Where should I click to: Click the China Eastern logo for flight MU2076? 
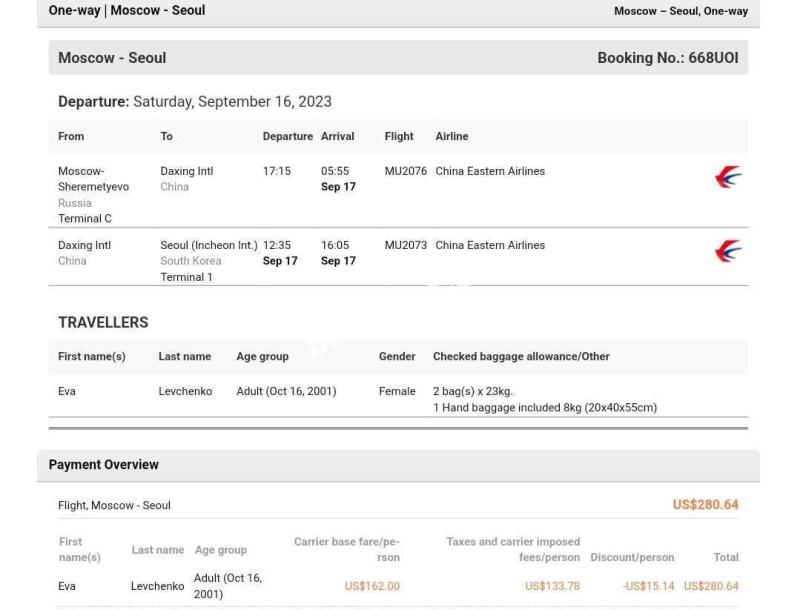(x=728, y=177)
